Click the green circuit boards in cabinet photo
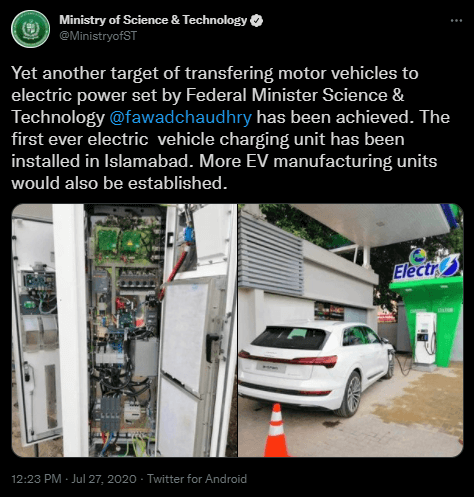The width and height of the screenshot is (474, 497). pyautogui.click(x=119, y=241)
